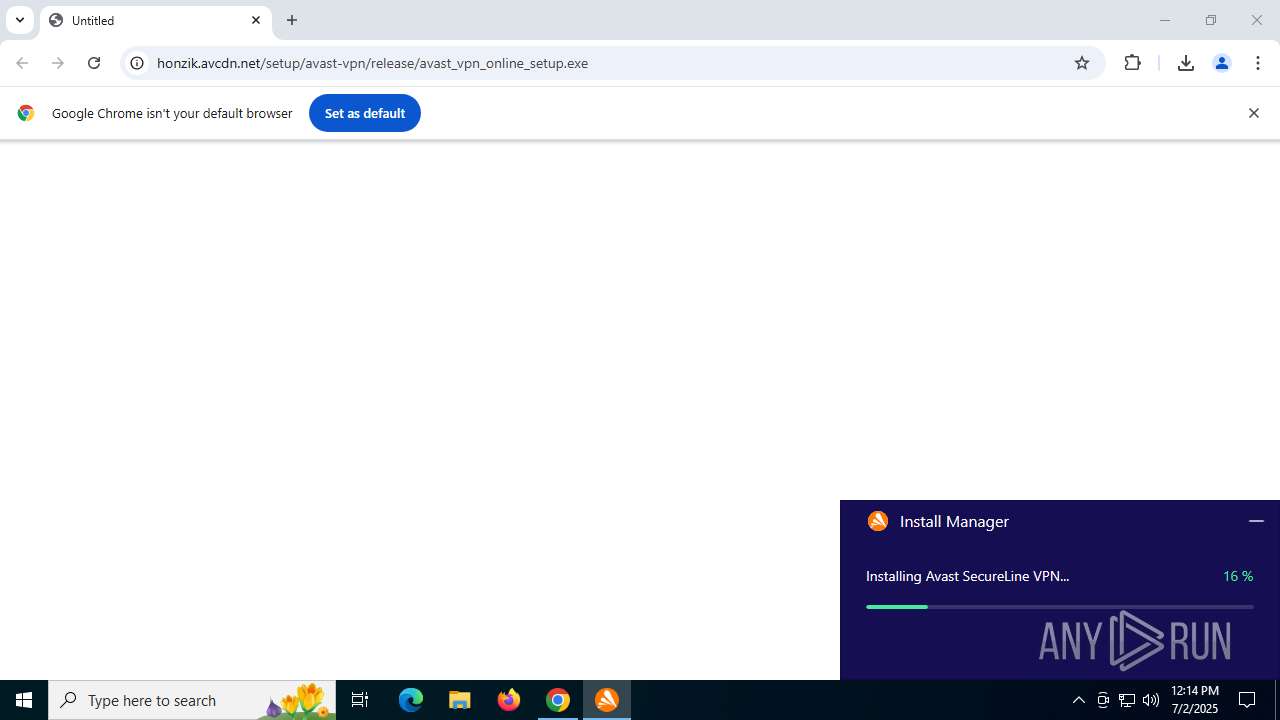The image size is (1280, 720).
Task: Click Set as default button
Action: 365,113
